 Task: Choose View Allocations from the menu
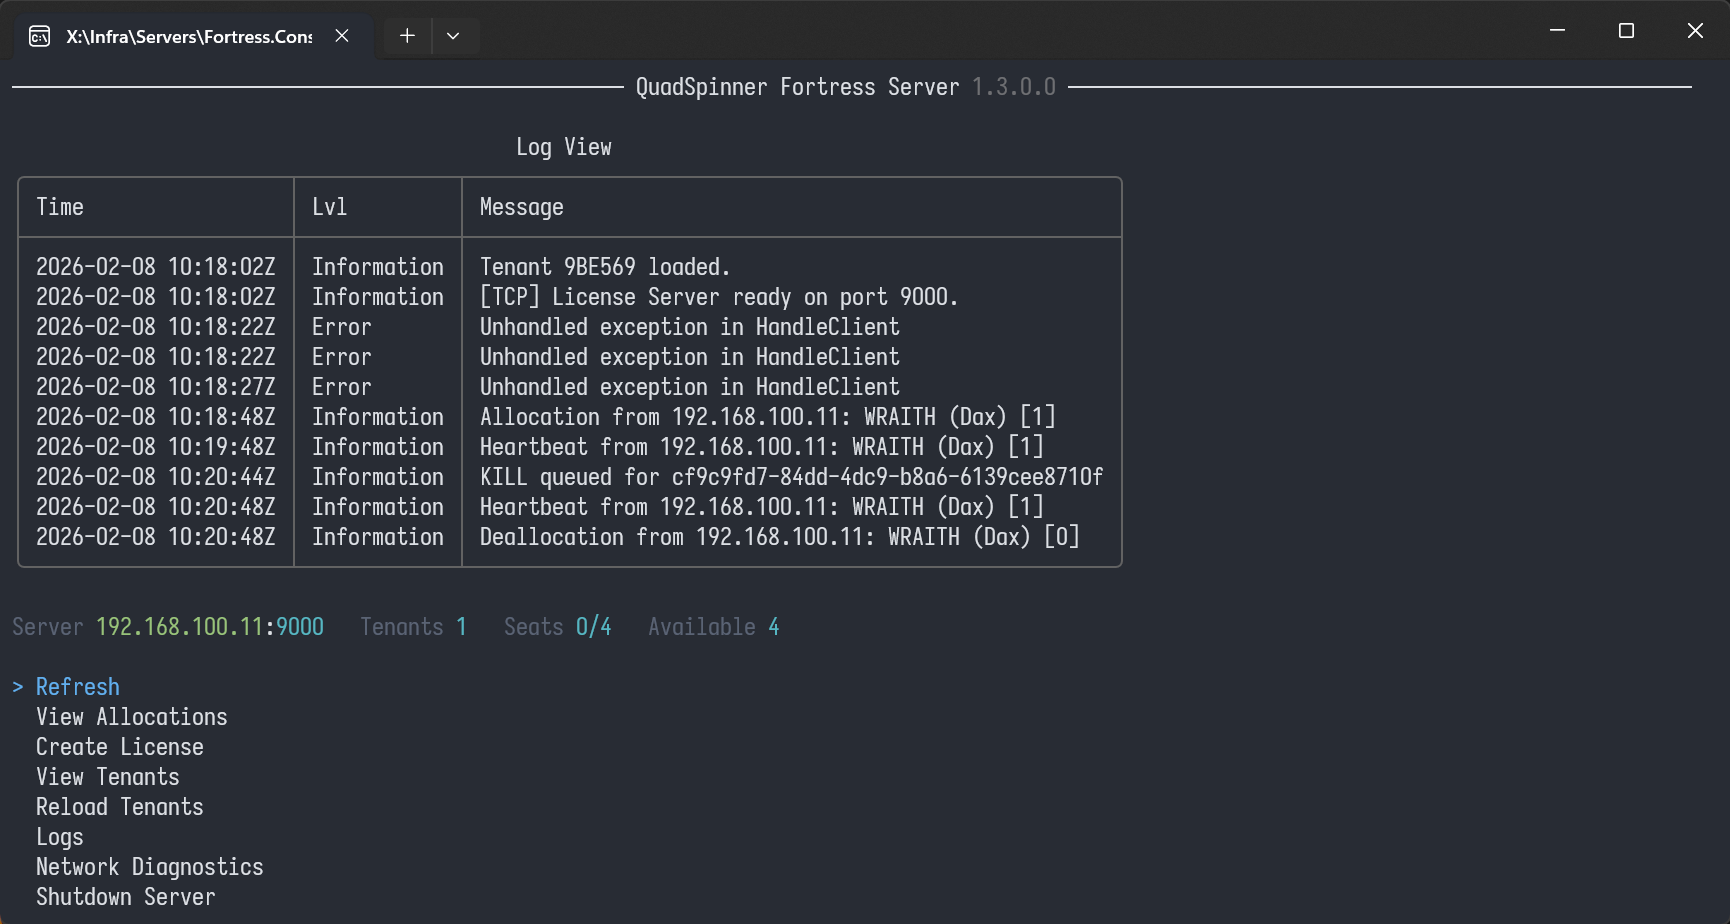pyautogui.click(x=131, y=717)
